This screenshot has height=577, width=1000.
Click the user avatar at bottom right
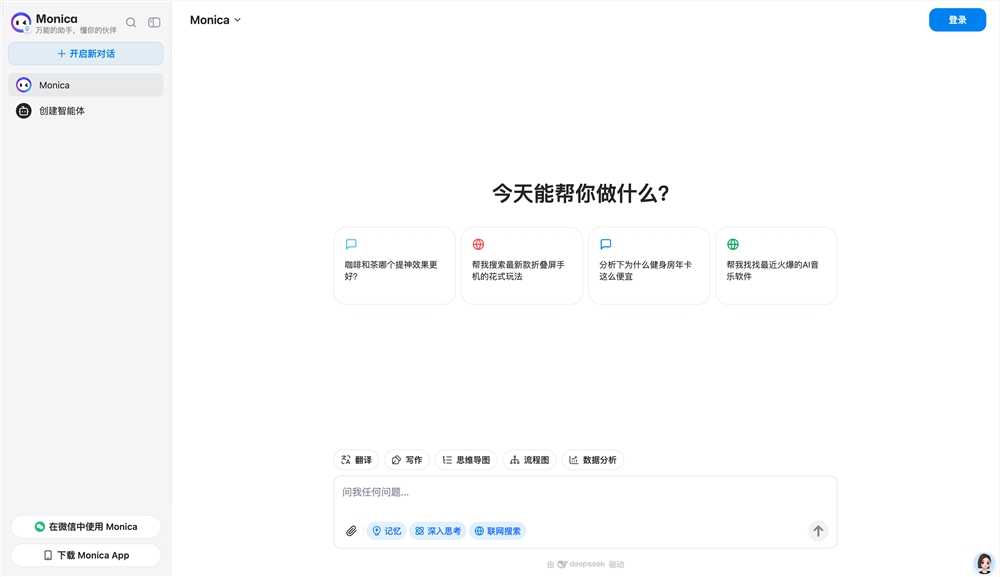984,561
